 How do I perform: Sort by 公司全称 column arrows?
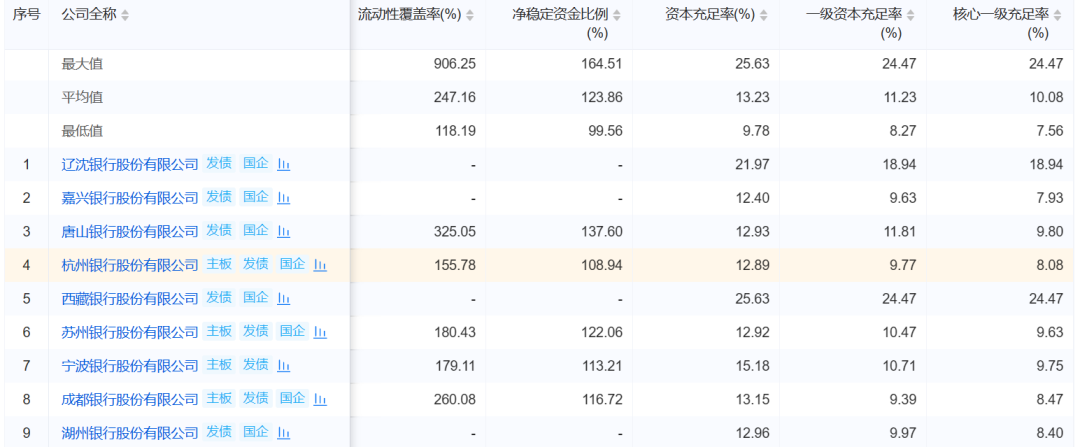(x=125, y=15)
